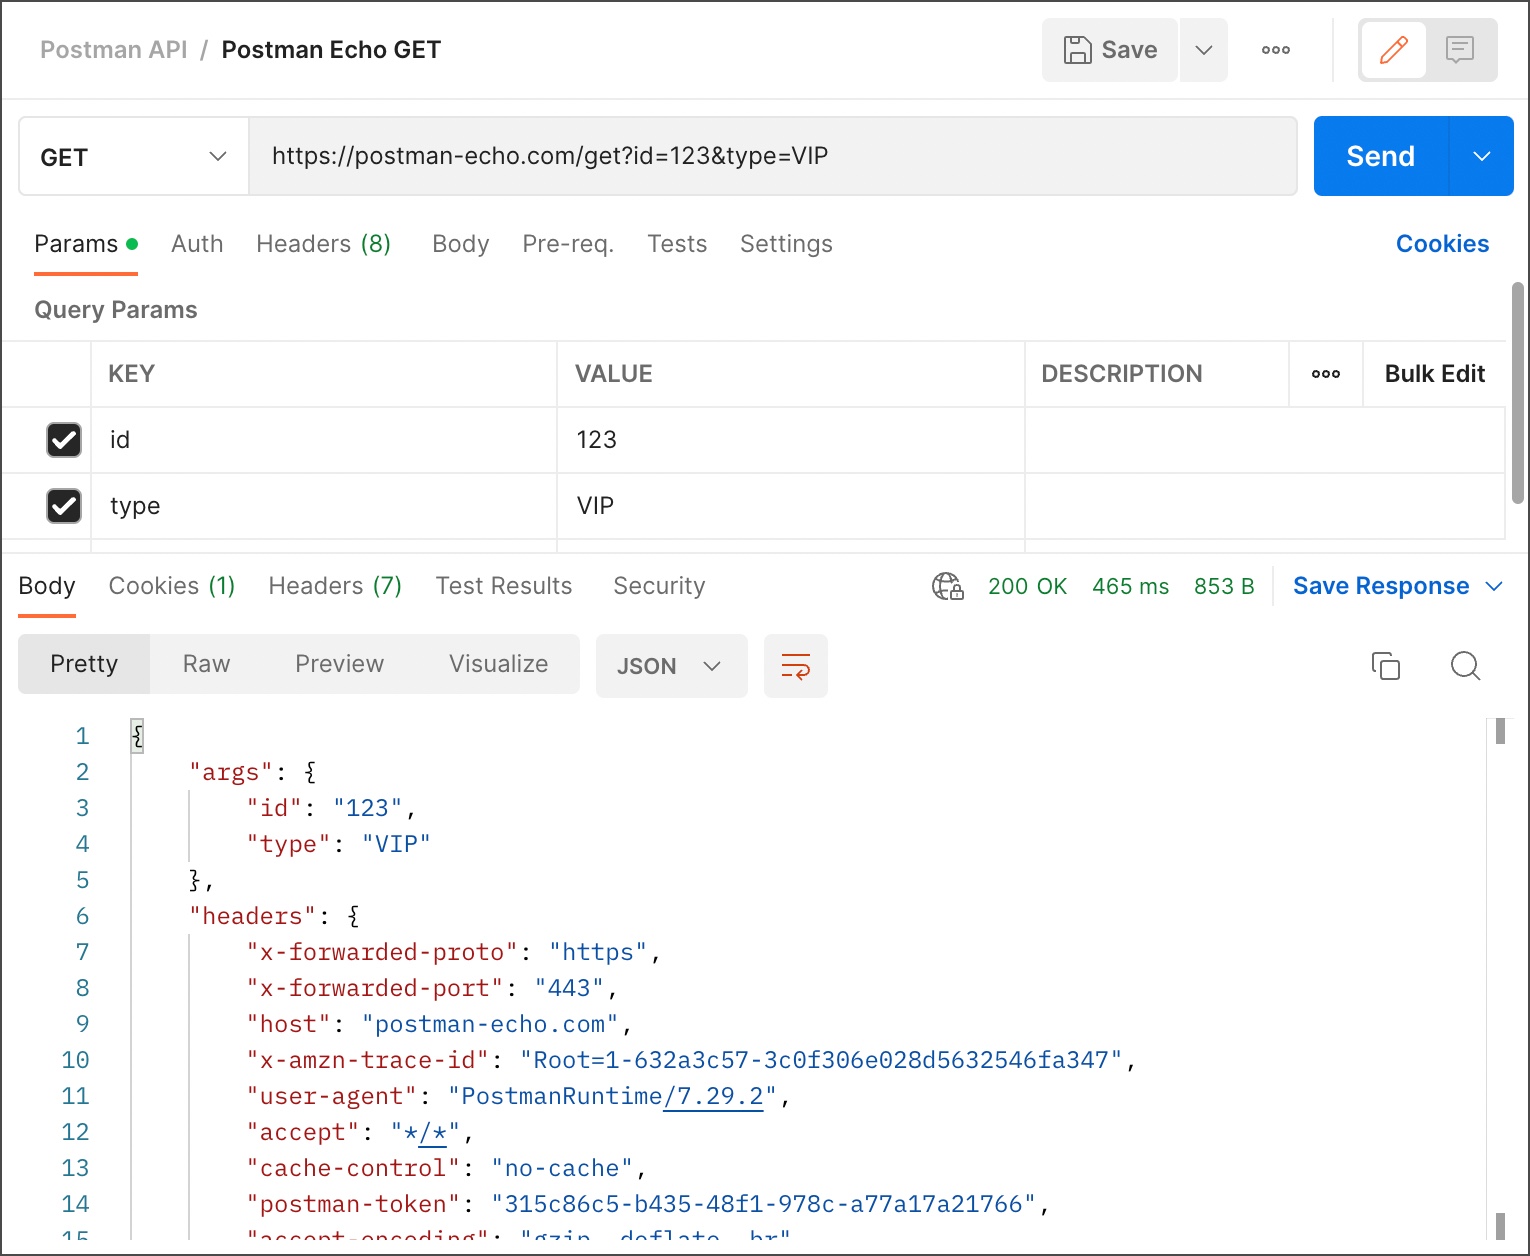The image size is (1530, 1256).
Task: Expand the Send button dropdown arrow
Action: pos(1481,156)
